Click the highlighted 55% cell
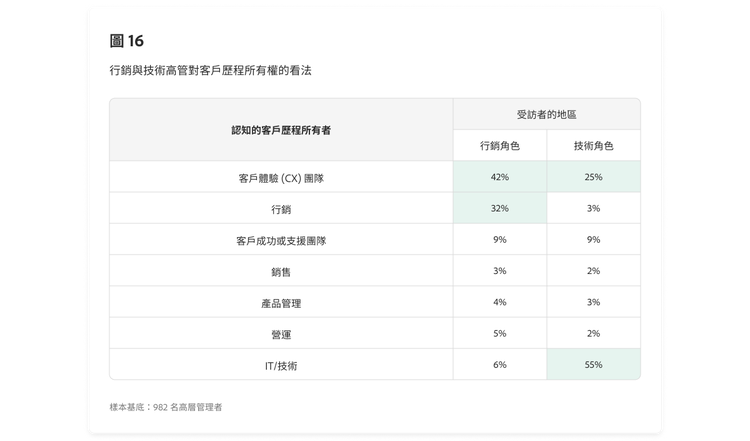 [593, 365]
